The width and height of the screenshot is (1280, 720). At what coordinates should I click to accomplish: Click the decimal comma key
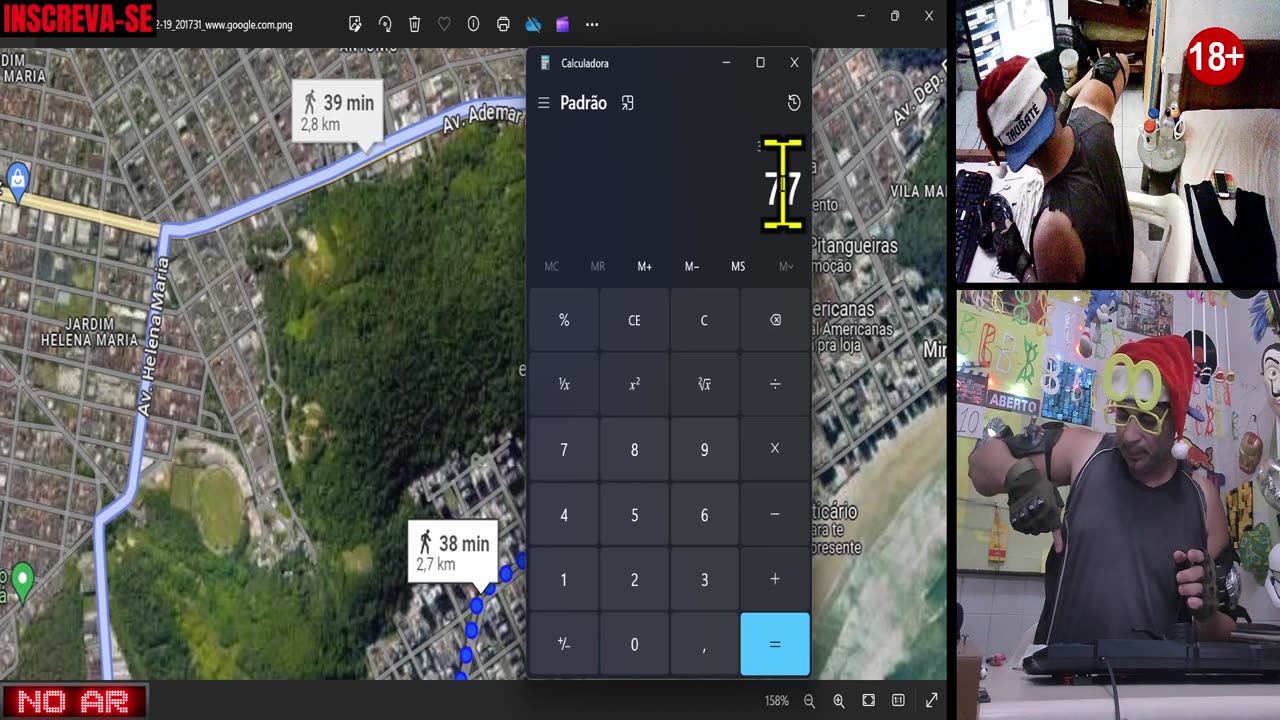coord(704,644)
